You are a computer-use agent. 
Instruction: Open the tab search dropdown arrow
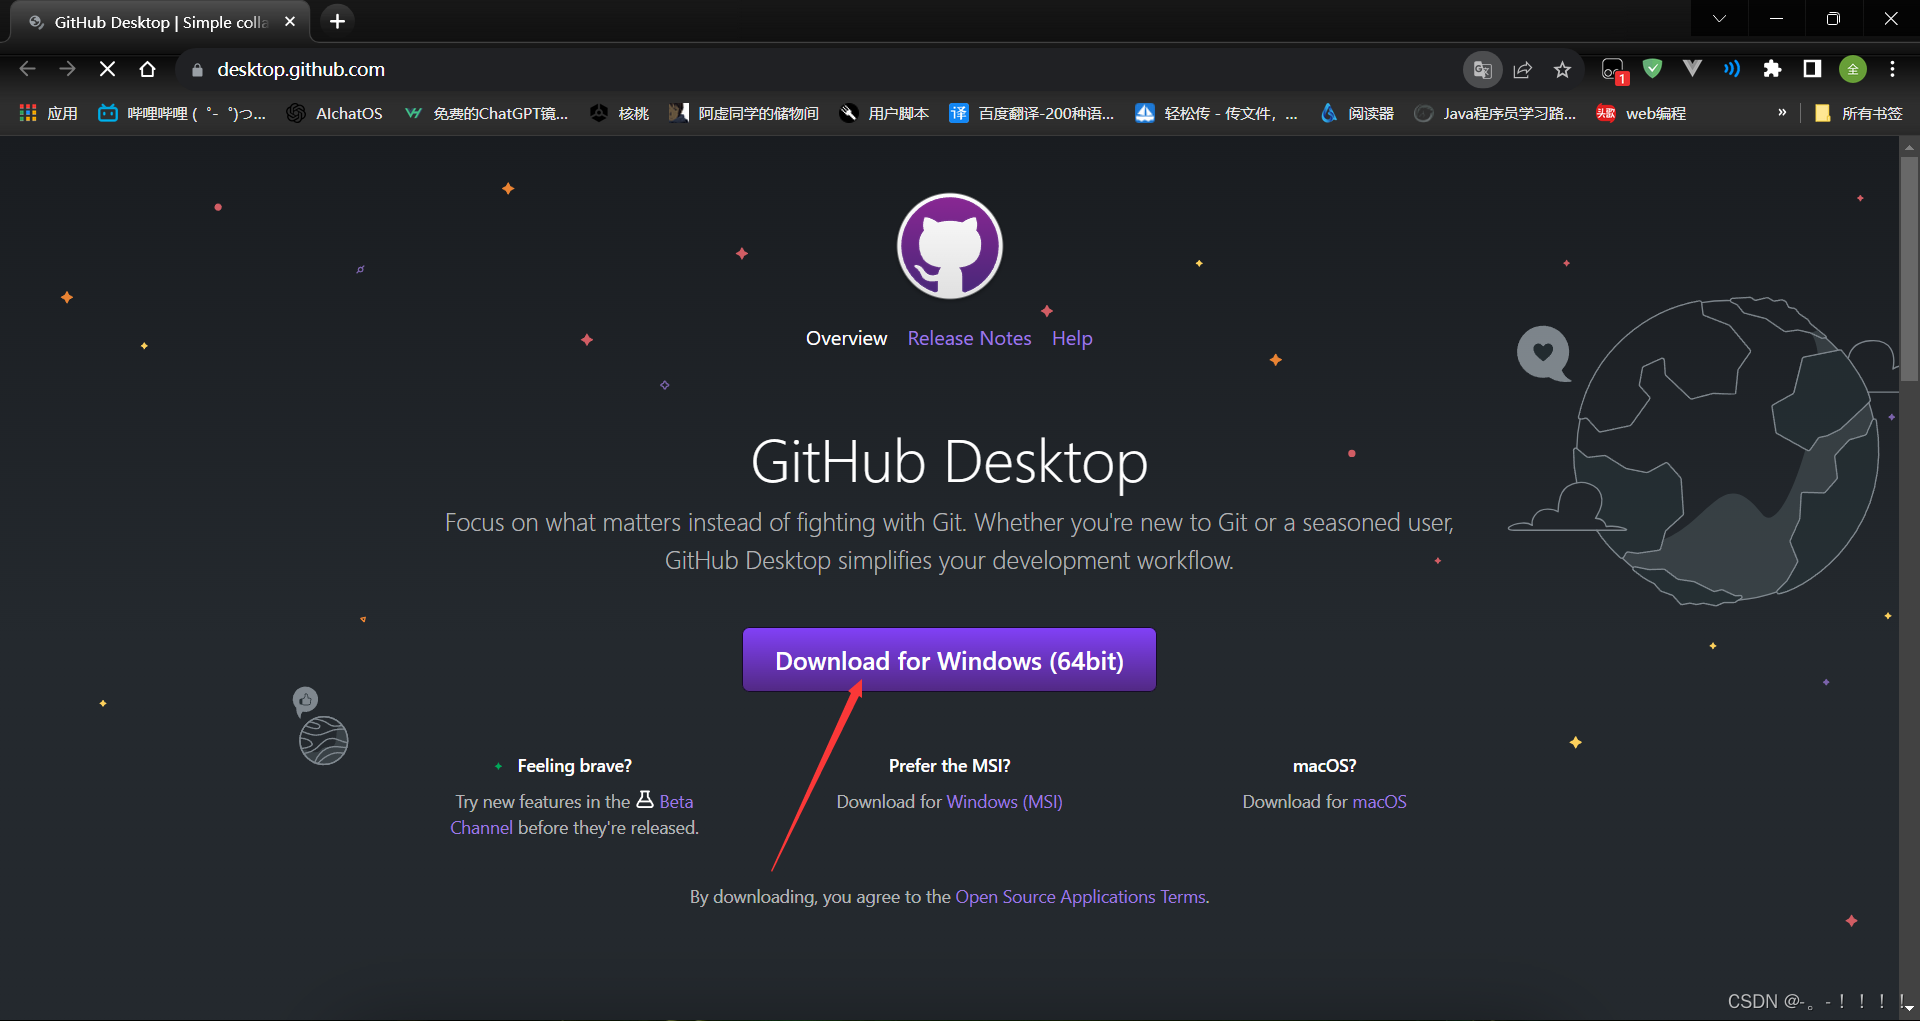(x=1719, y=19)
